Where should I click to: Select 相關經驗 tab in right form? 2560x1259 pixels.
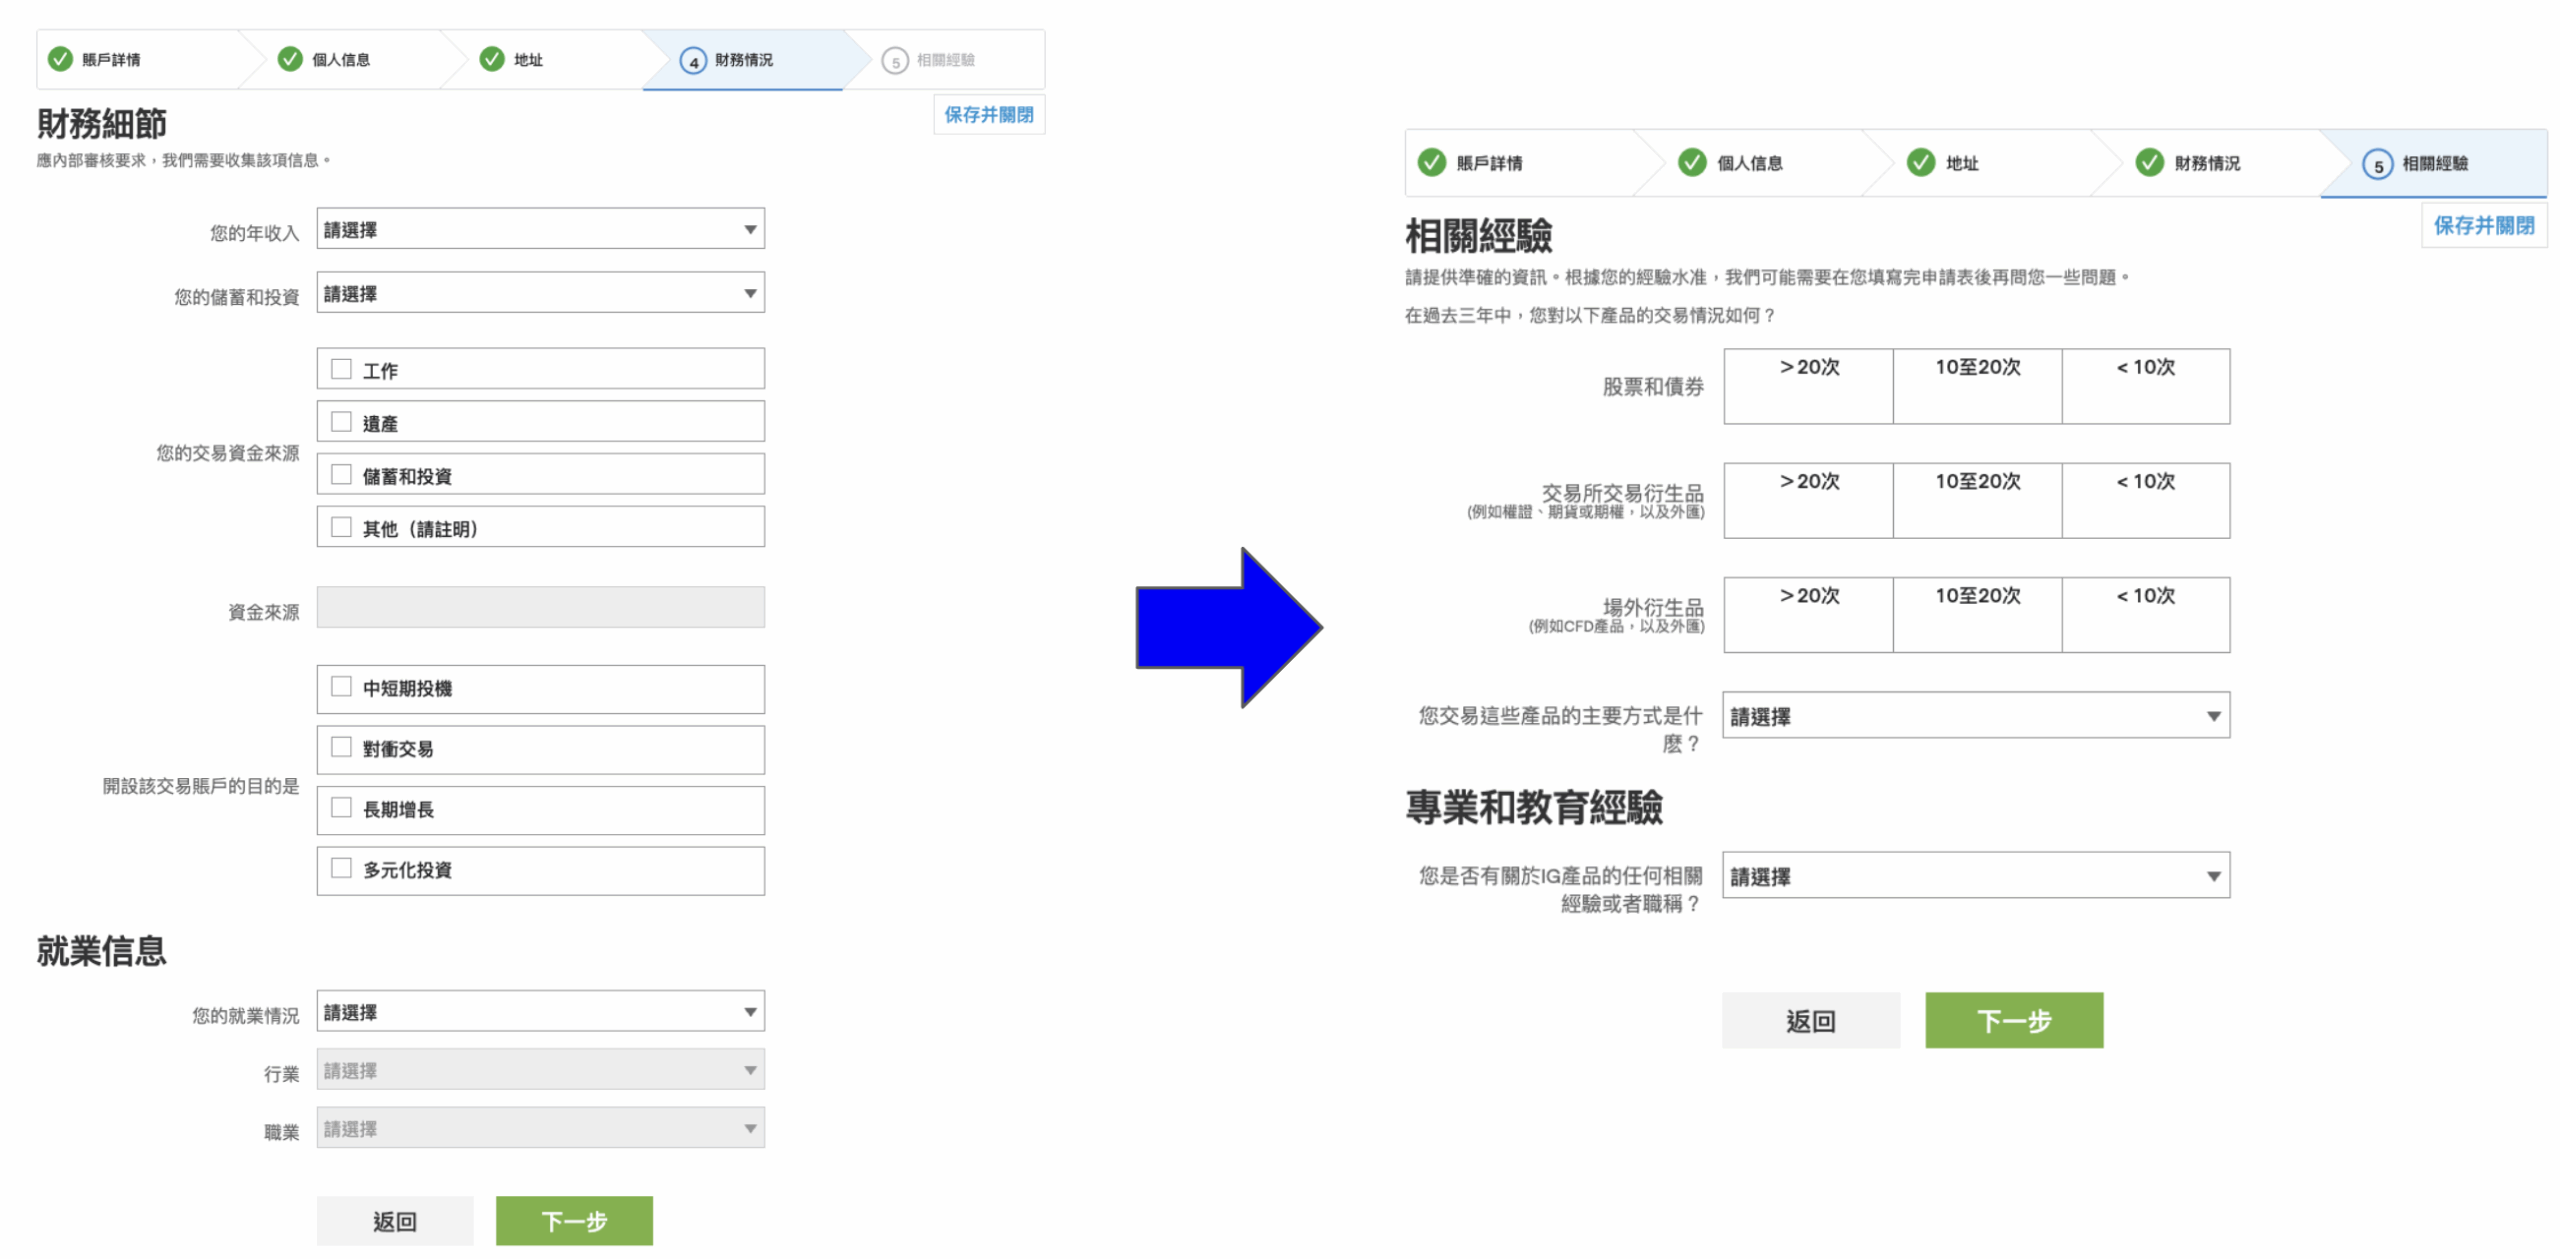2434,163
